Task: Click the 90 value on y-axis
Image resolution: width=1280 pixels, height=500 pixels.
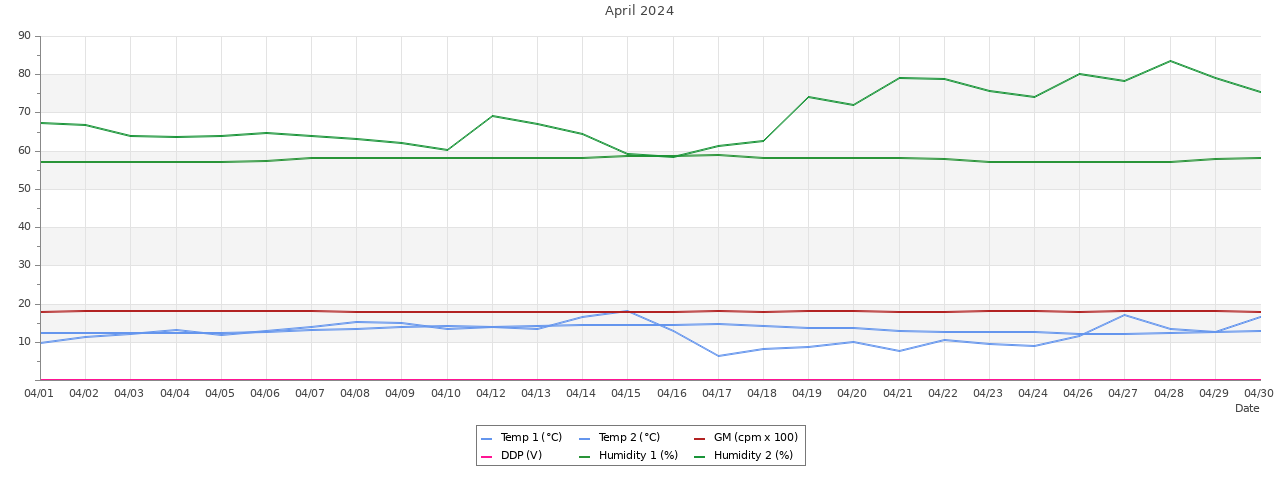Action: (24, 36)
